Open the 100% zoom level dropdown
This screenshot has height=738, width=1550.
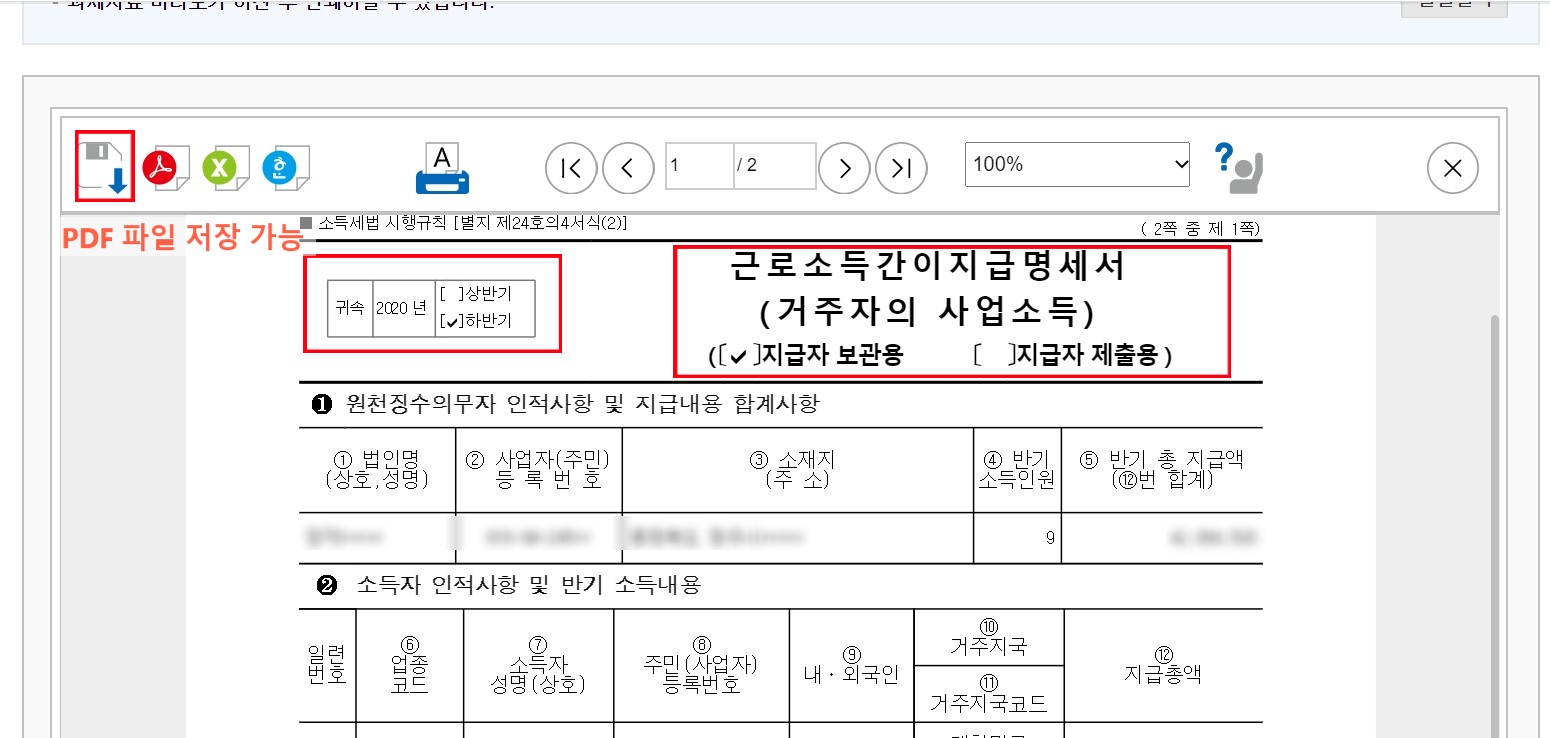tap(1077, 164)
